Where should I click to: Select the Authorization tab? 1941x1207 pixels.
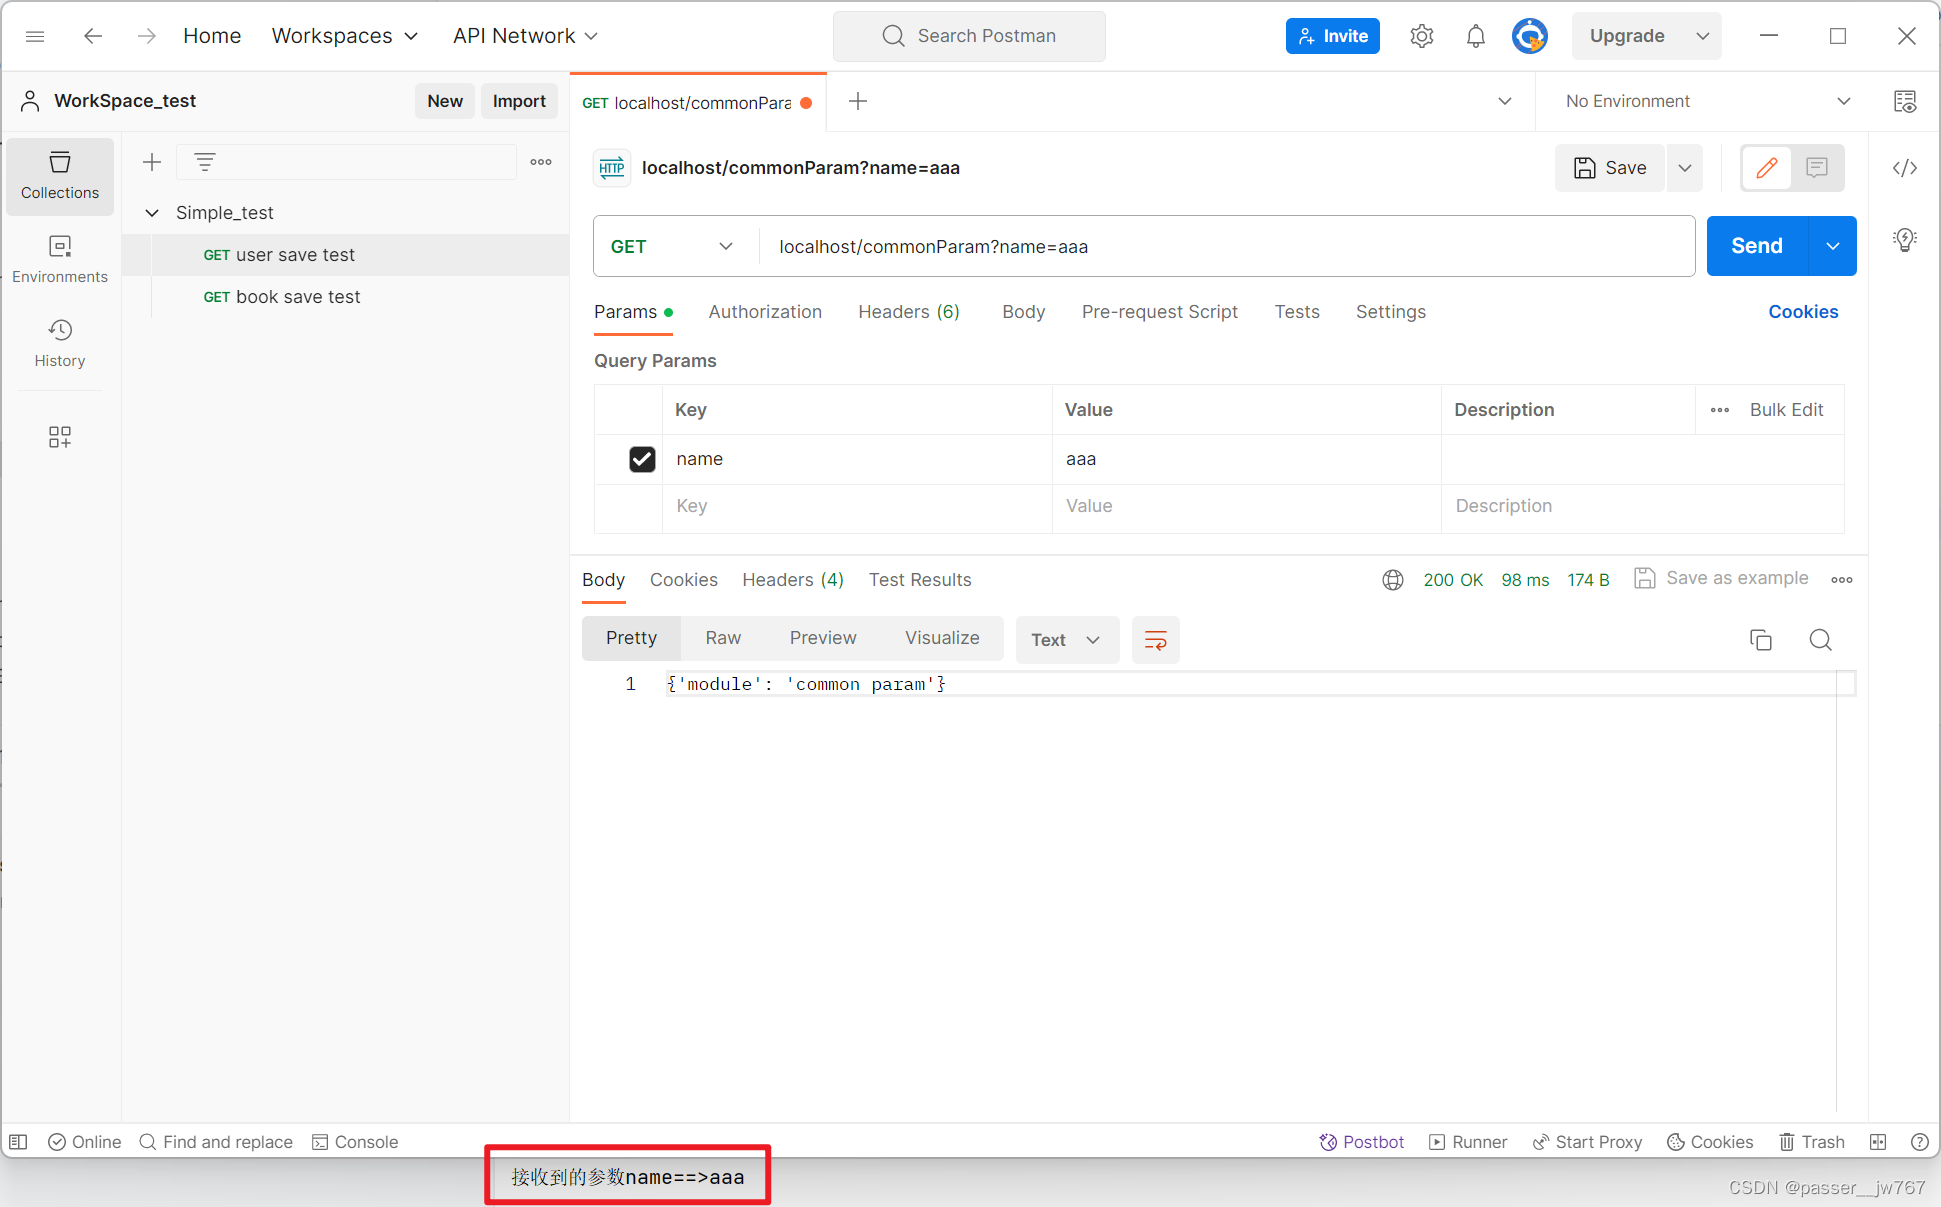[x=765, y=310]
